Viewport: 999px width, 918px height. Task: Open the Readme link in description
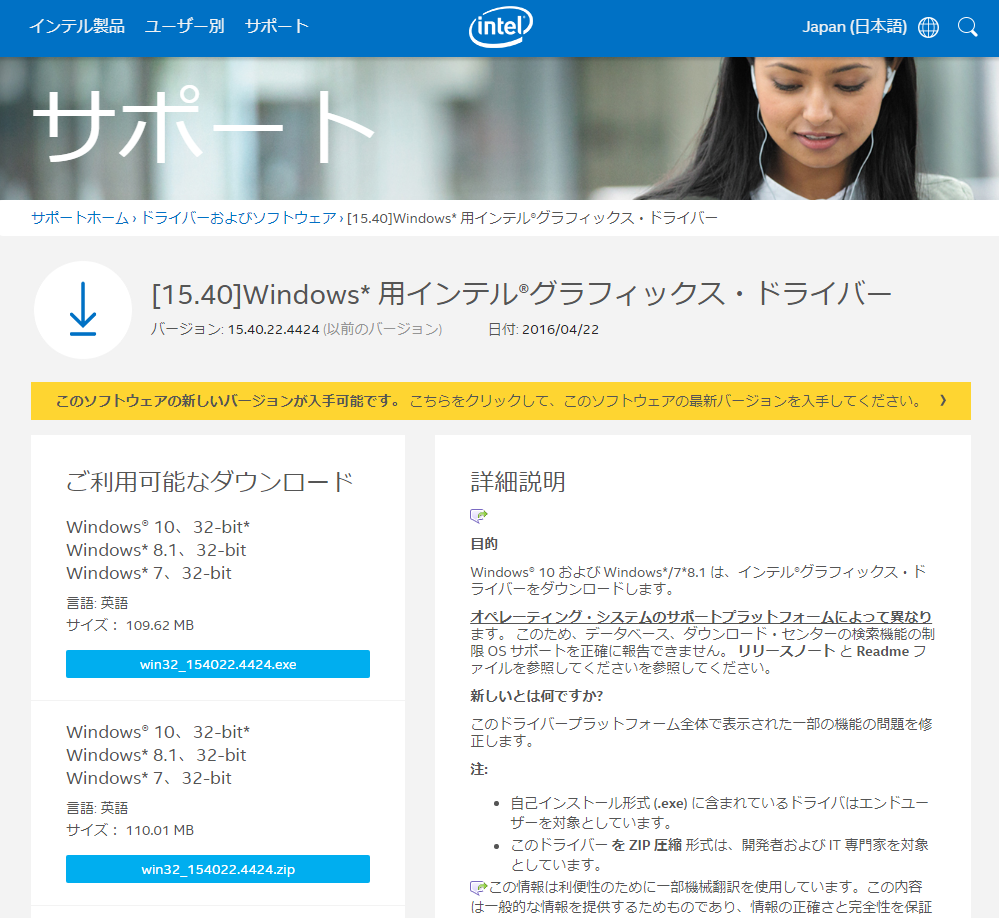tap(882, 651)
